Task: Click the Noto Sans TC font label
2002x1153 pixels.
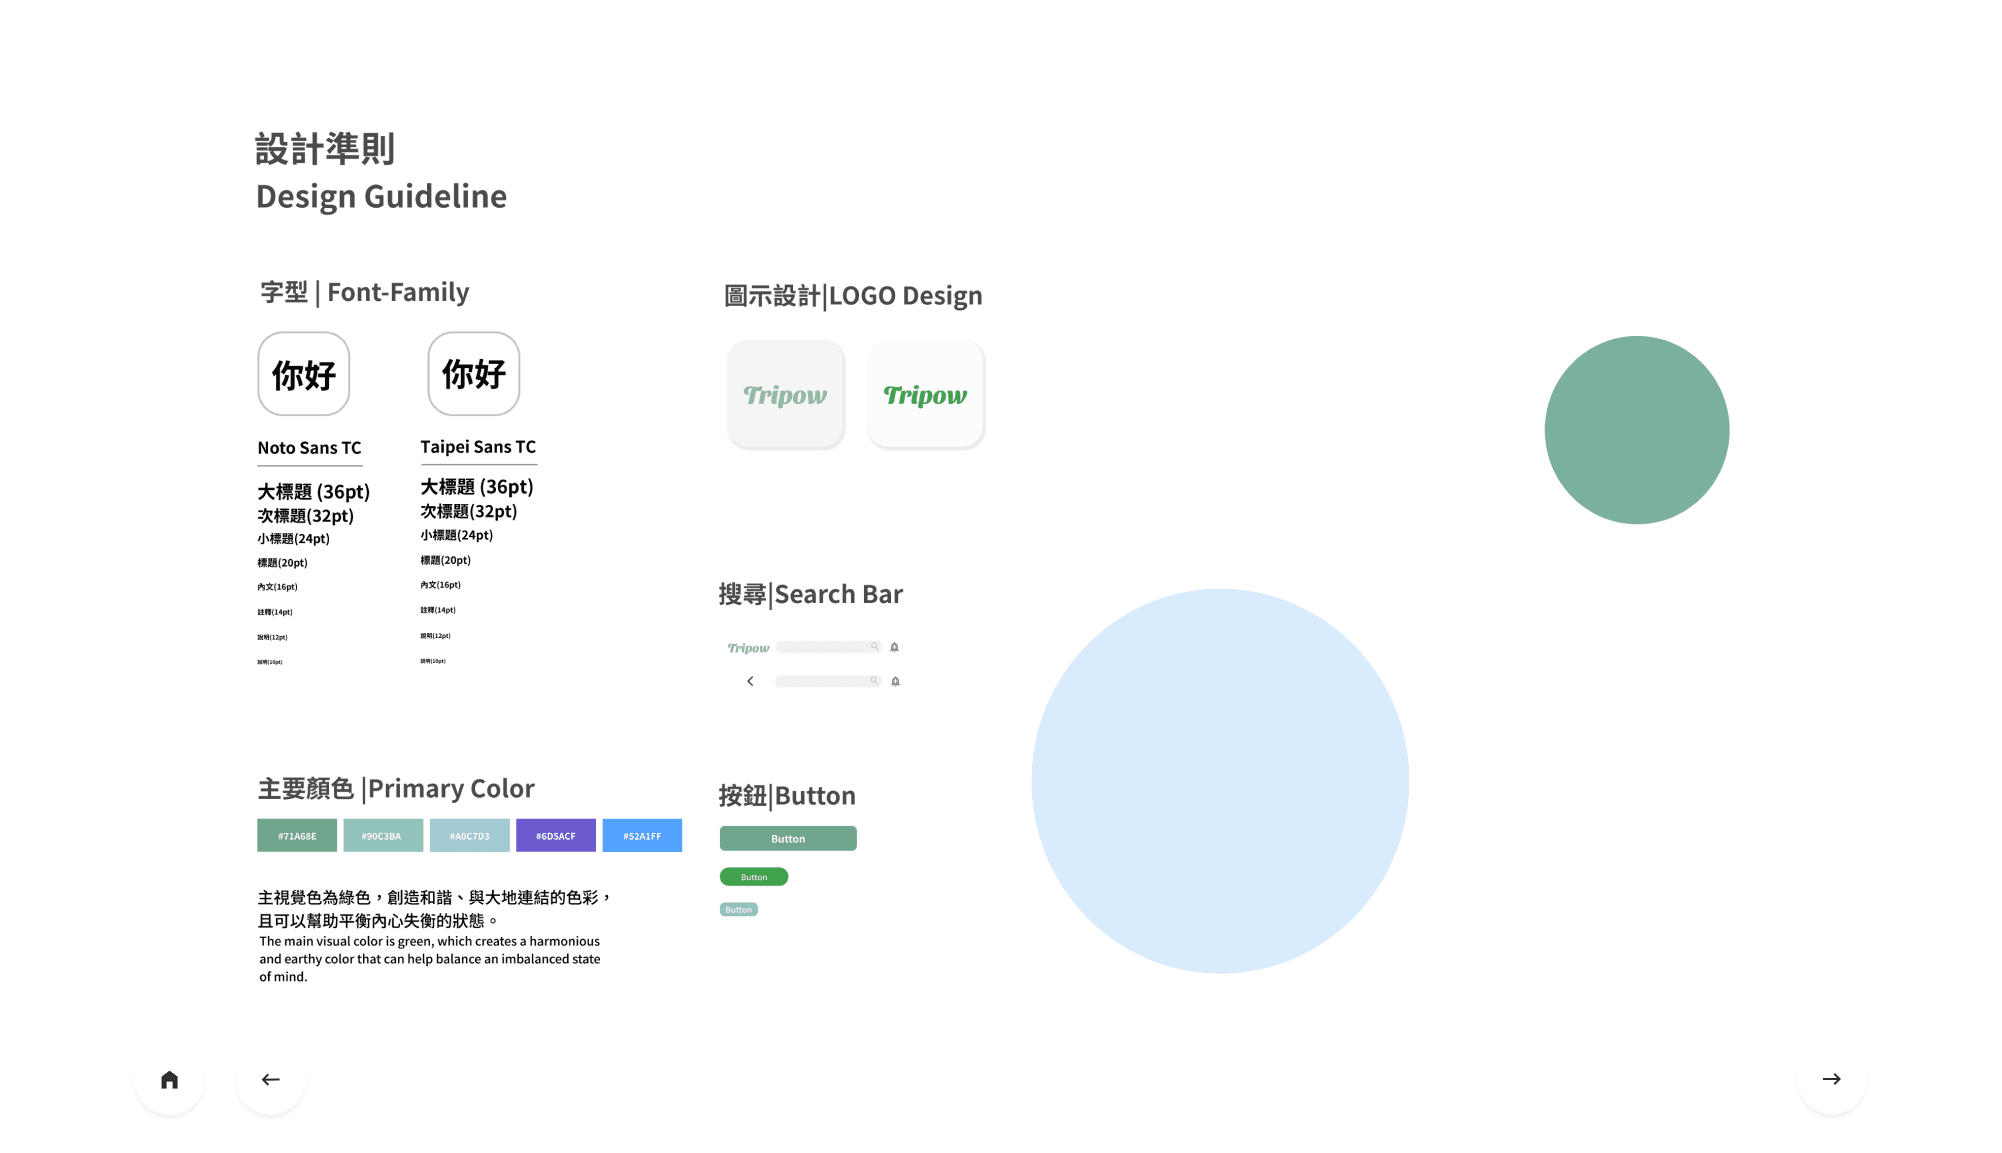Action: point(309,448)
